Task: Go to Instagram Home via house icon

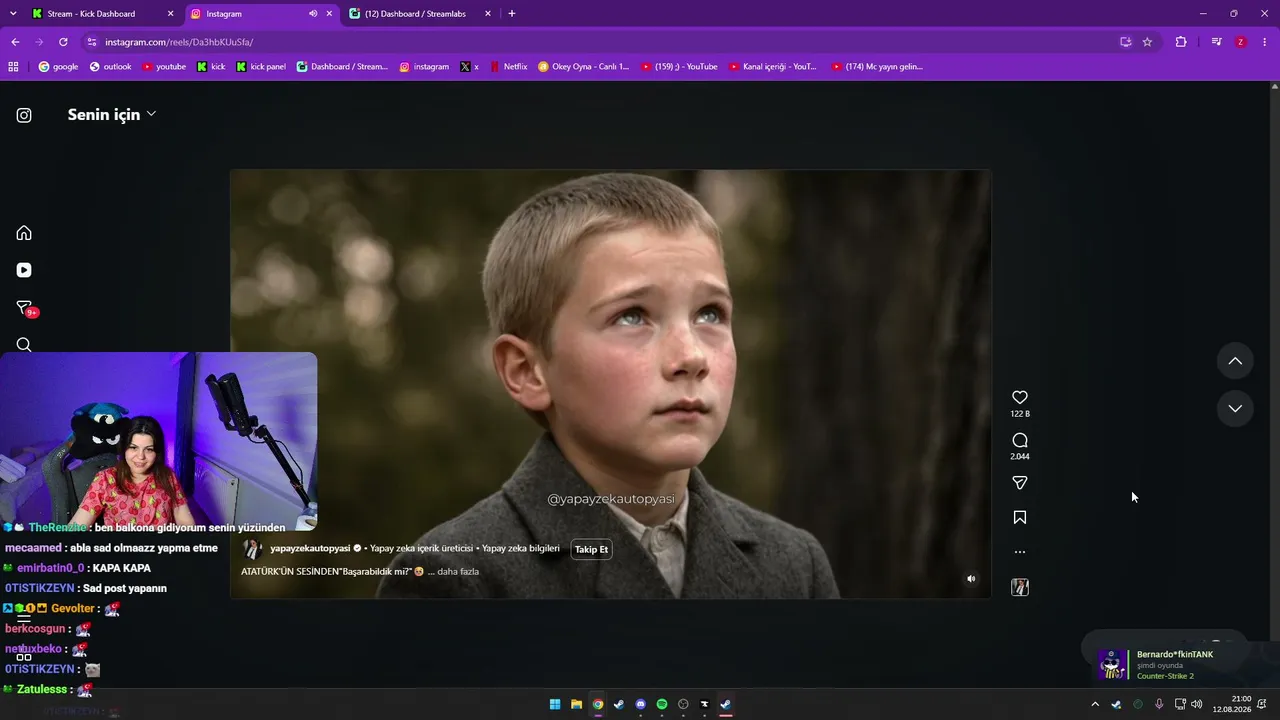Action: 24,233
